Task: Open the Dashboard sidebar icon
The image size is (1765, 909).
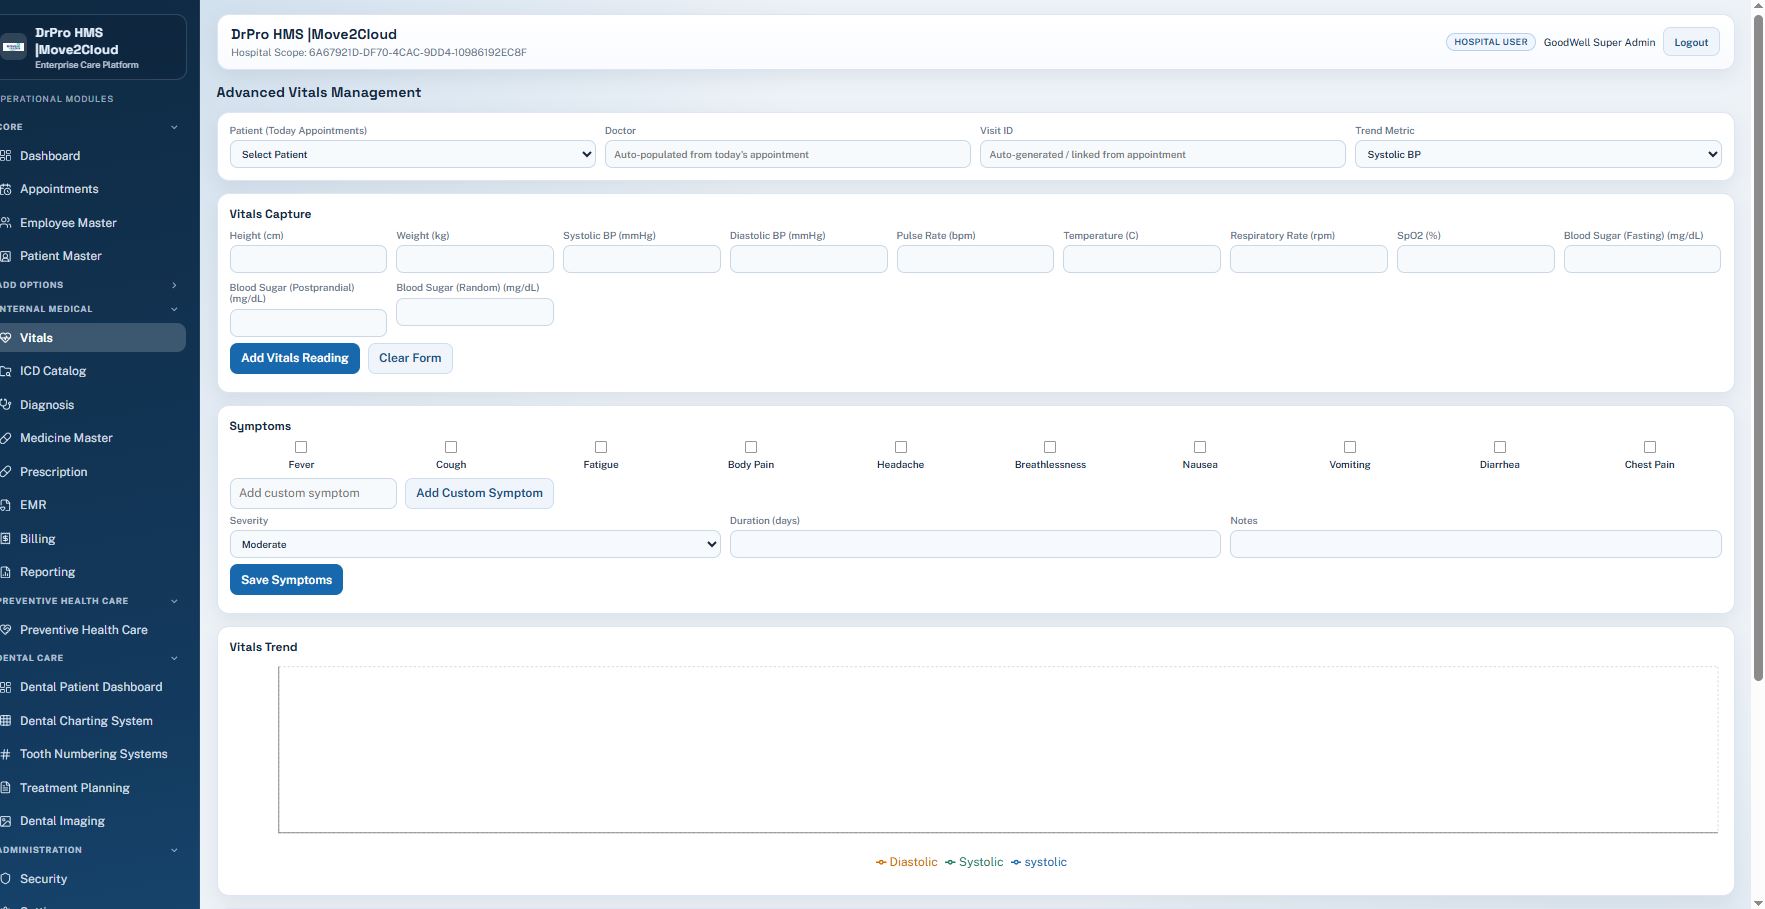Action: click(5, 156)
